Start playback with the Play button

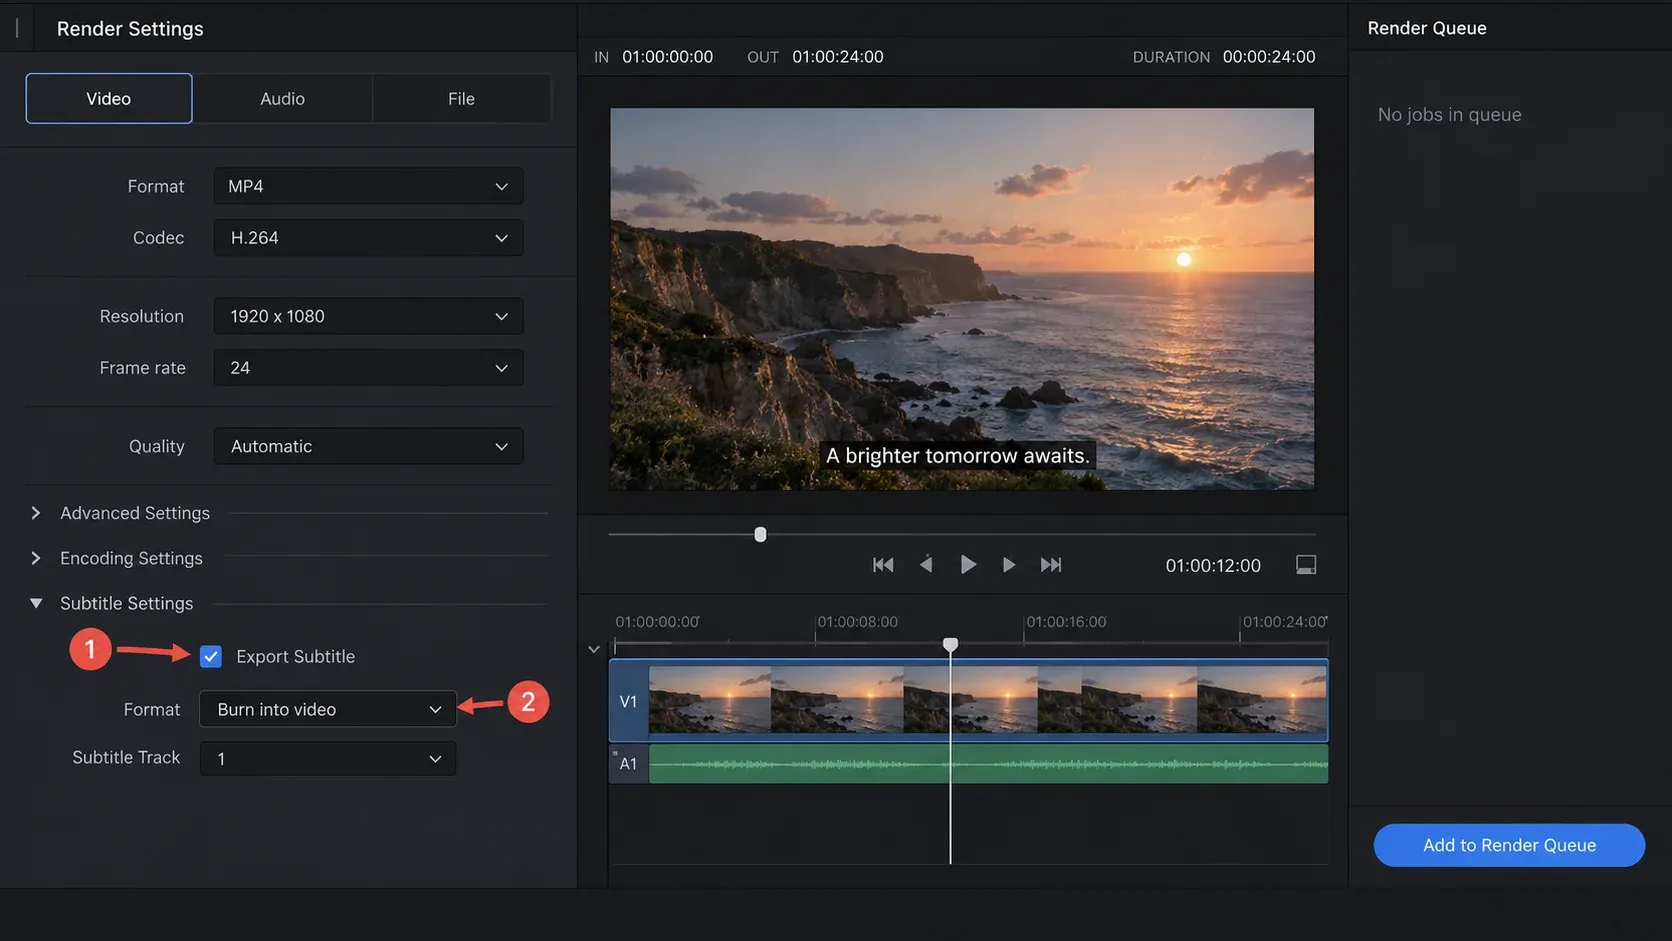coord(967,565)
